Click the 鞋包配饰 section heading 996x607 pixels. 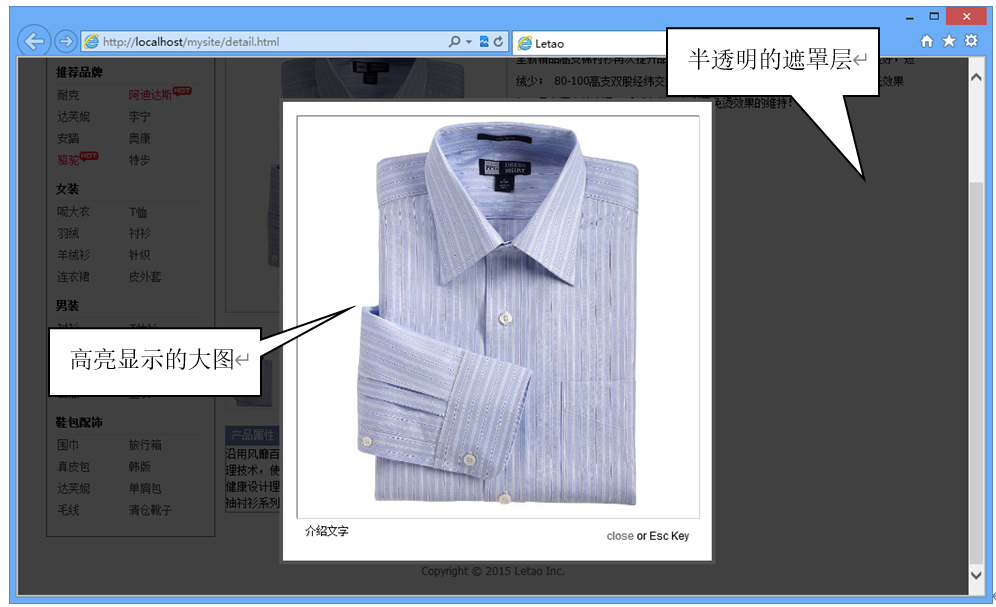(79, 422)
